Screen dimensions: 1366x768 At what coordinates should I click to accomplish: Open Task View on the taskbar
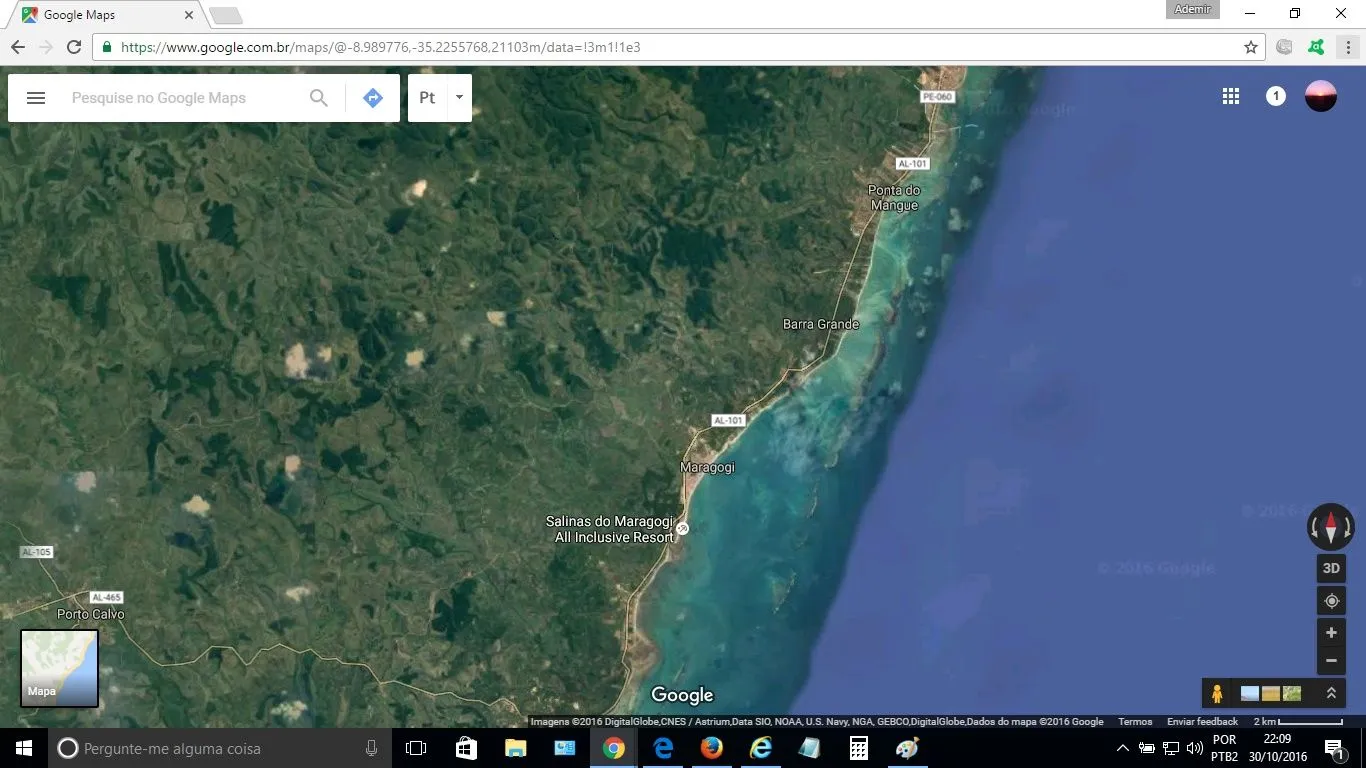coord(416,748)
